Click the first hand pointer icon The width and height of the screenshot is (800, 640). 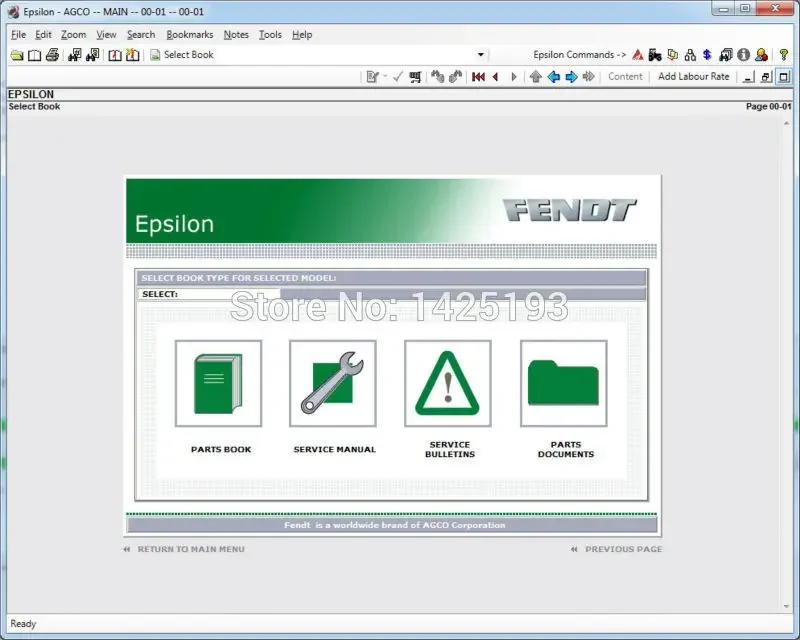pyautogui.click(x=438, y=77)
